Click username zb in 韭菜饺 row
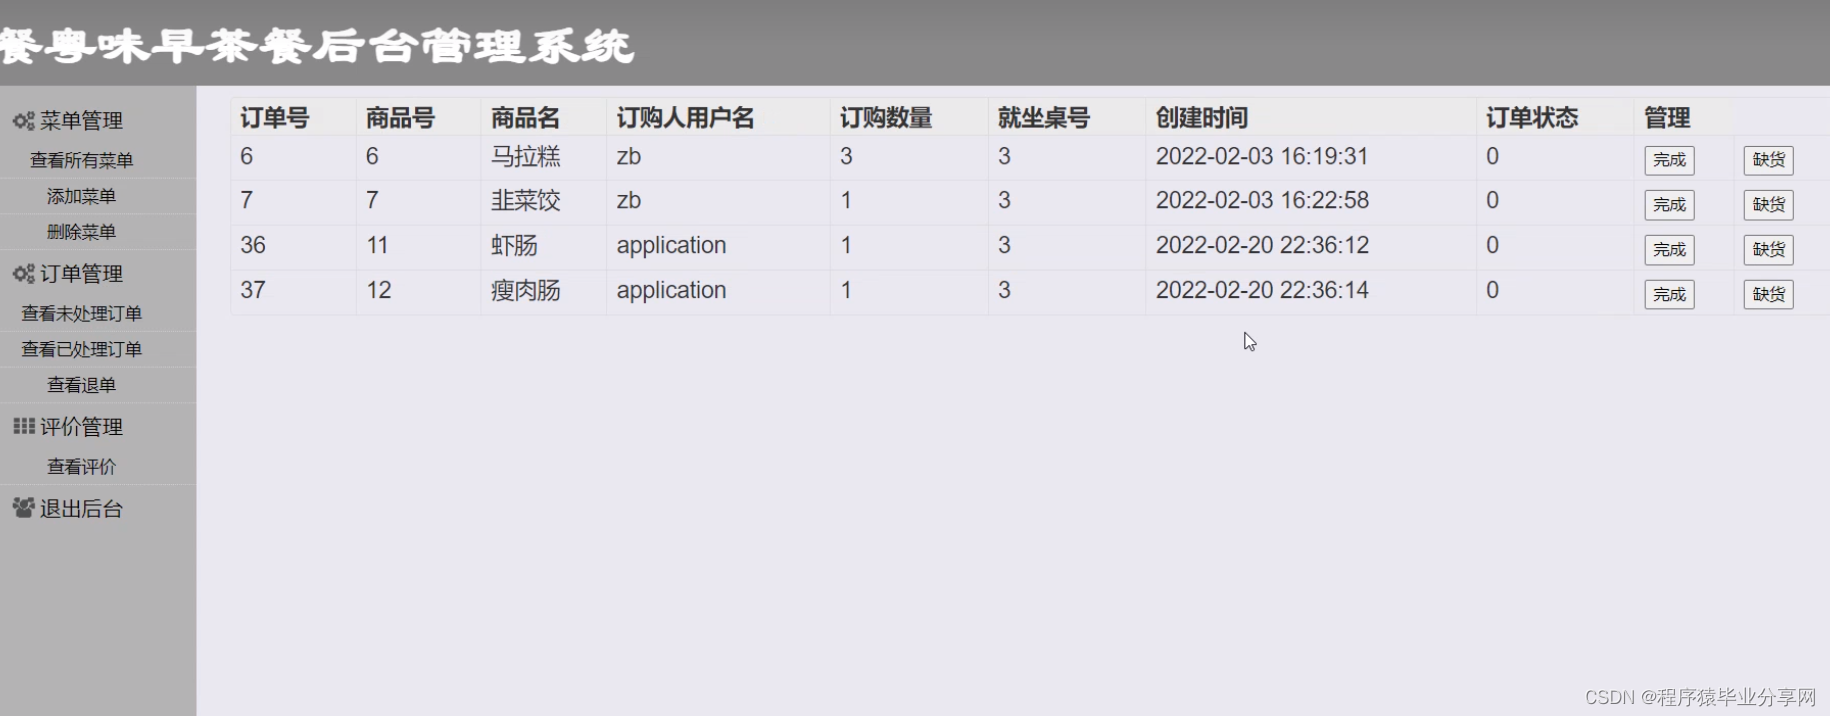Viewport: 1830px width, 716px height. [629, 201]
